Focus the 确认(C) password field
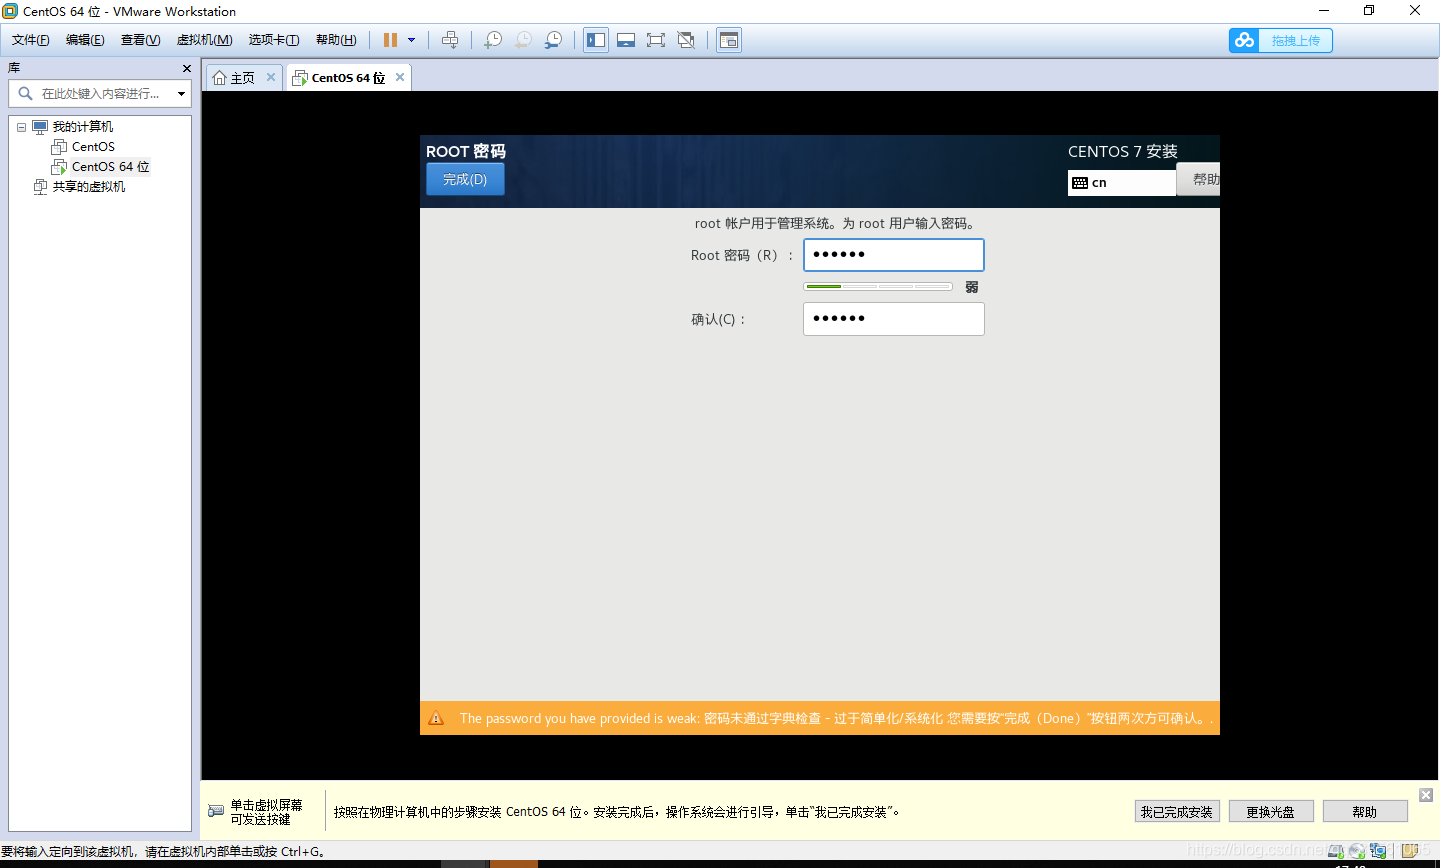 pos(894,319)
